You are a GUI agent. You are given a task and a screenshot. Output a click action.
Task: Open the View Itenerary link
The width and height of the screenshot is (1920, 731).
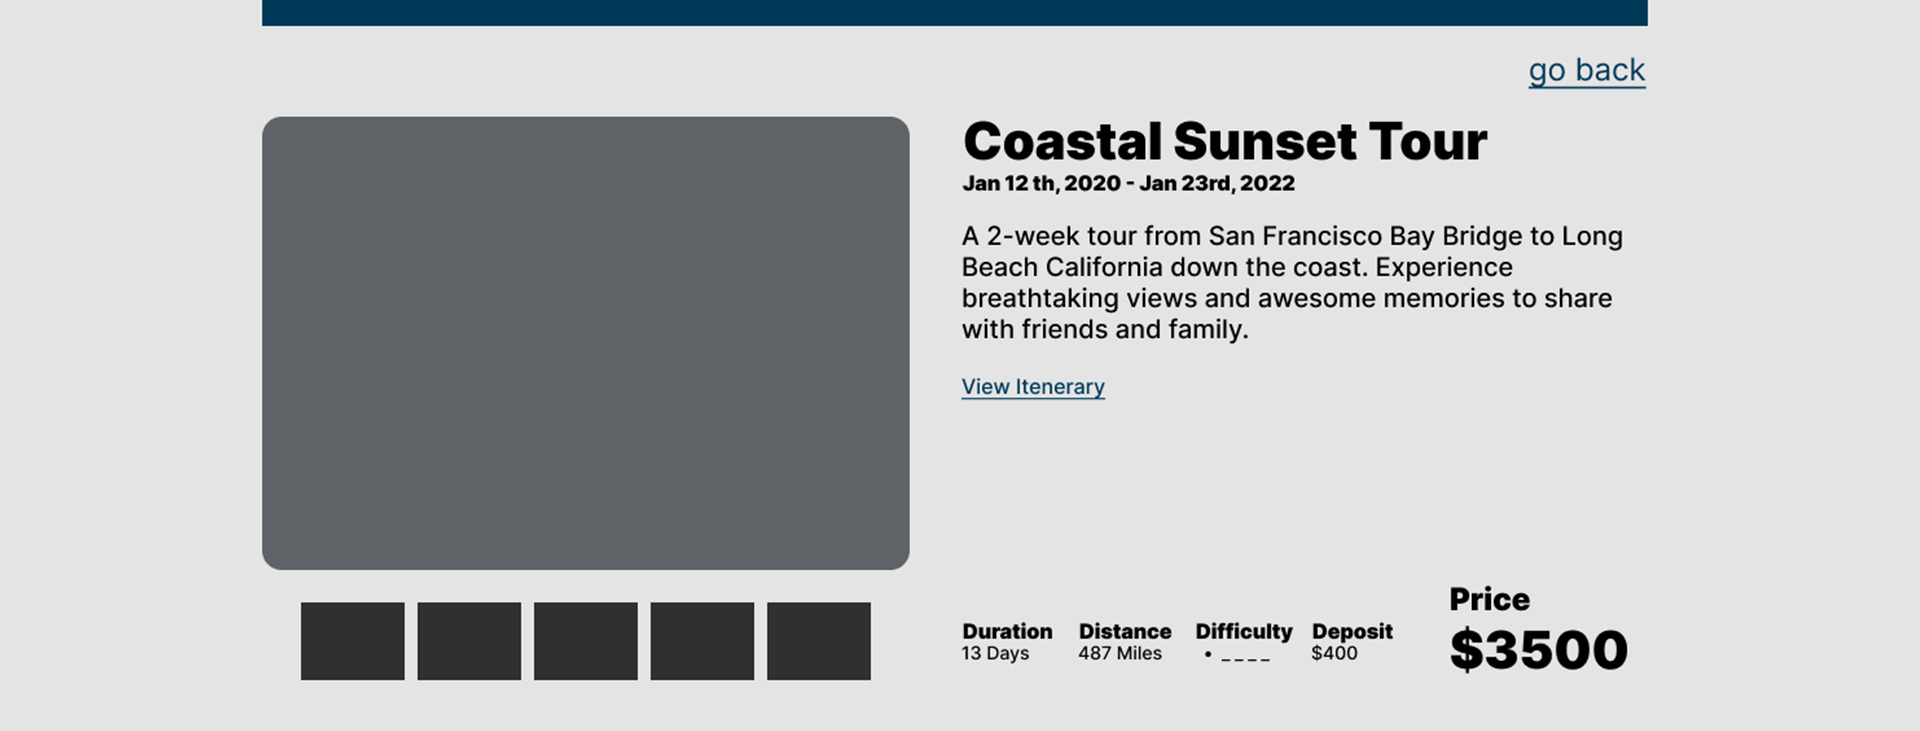click(1033, 387)
